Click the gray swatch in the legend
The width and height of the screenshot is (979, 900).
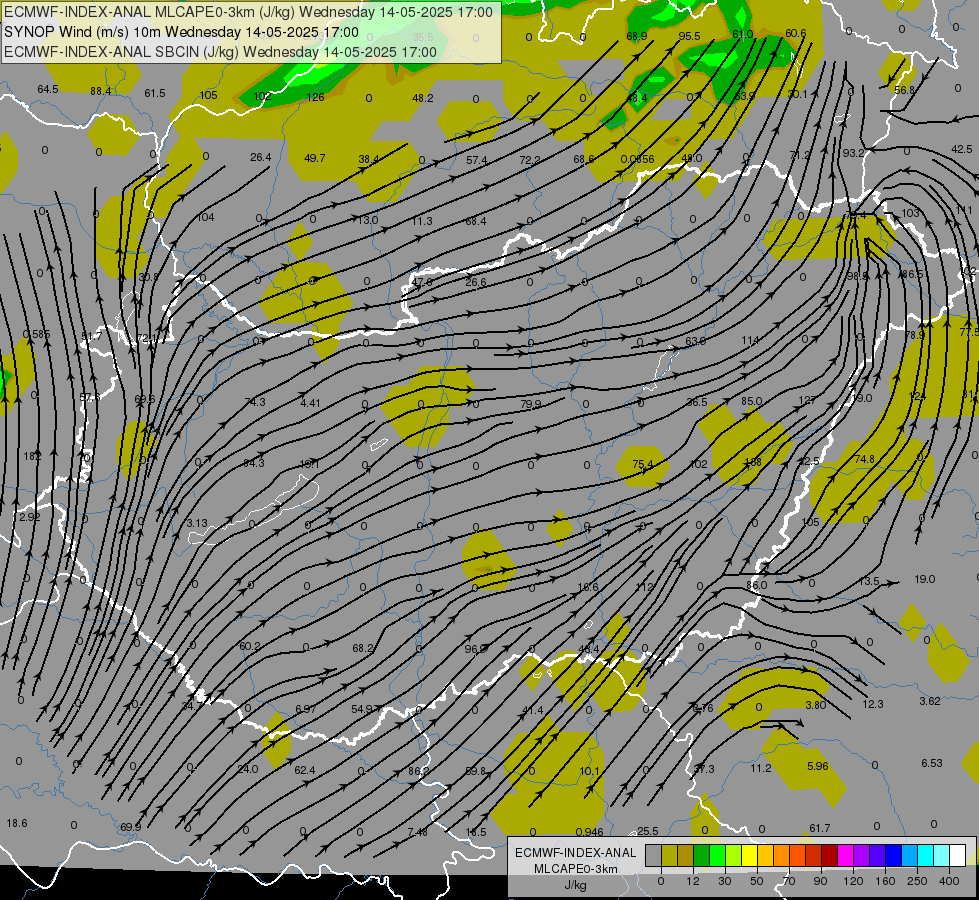tap(654, 855)
